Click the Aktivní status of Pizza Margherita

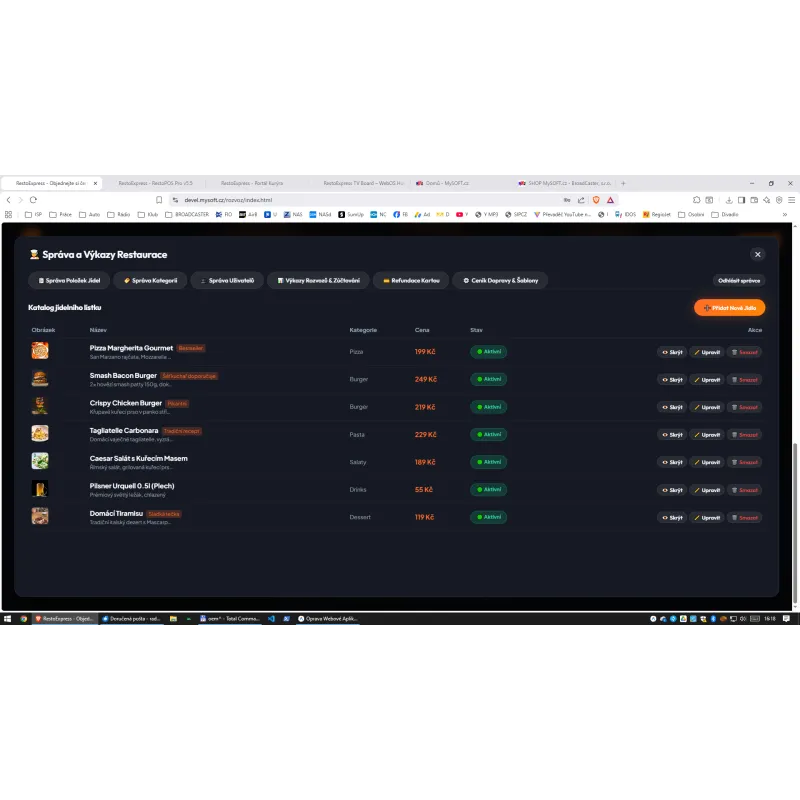pos(488,352)
